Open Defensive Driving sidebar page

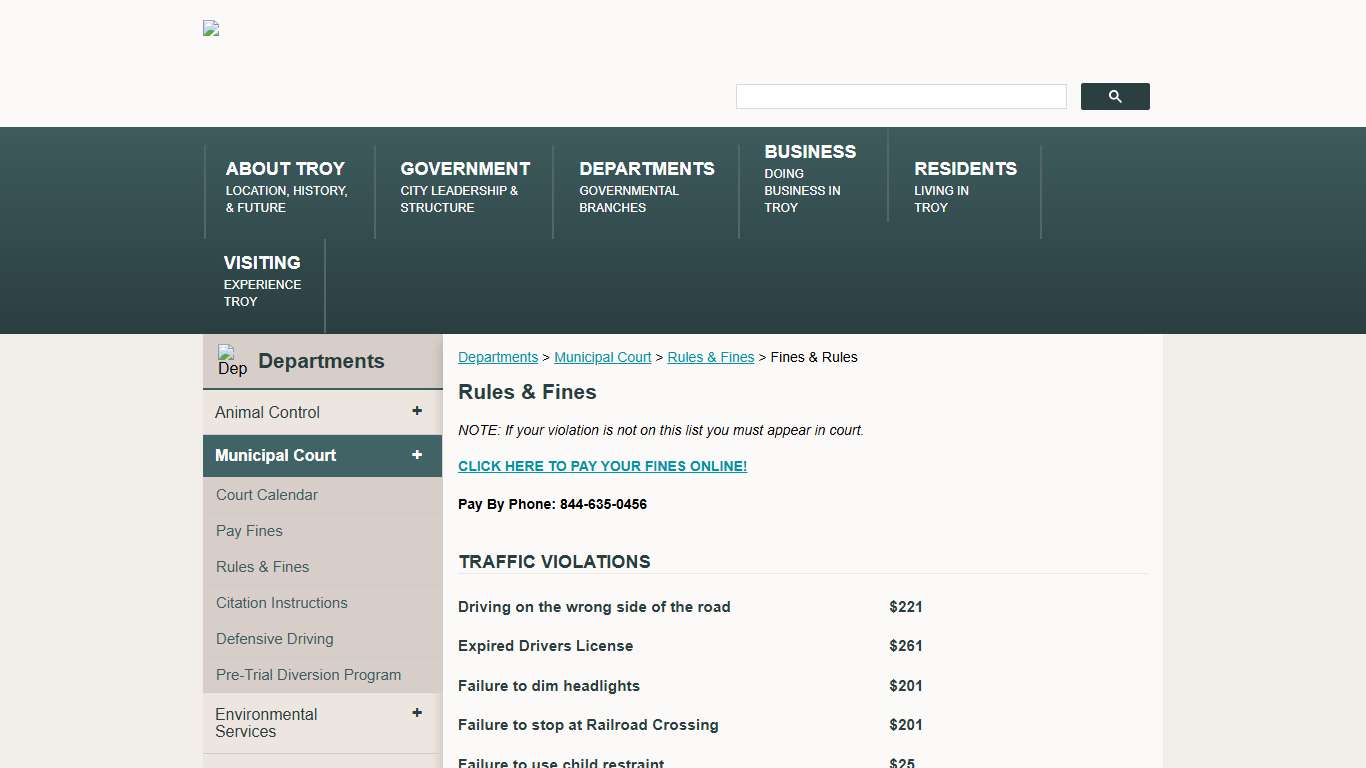click(275, 639)
